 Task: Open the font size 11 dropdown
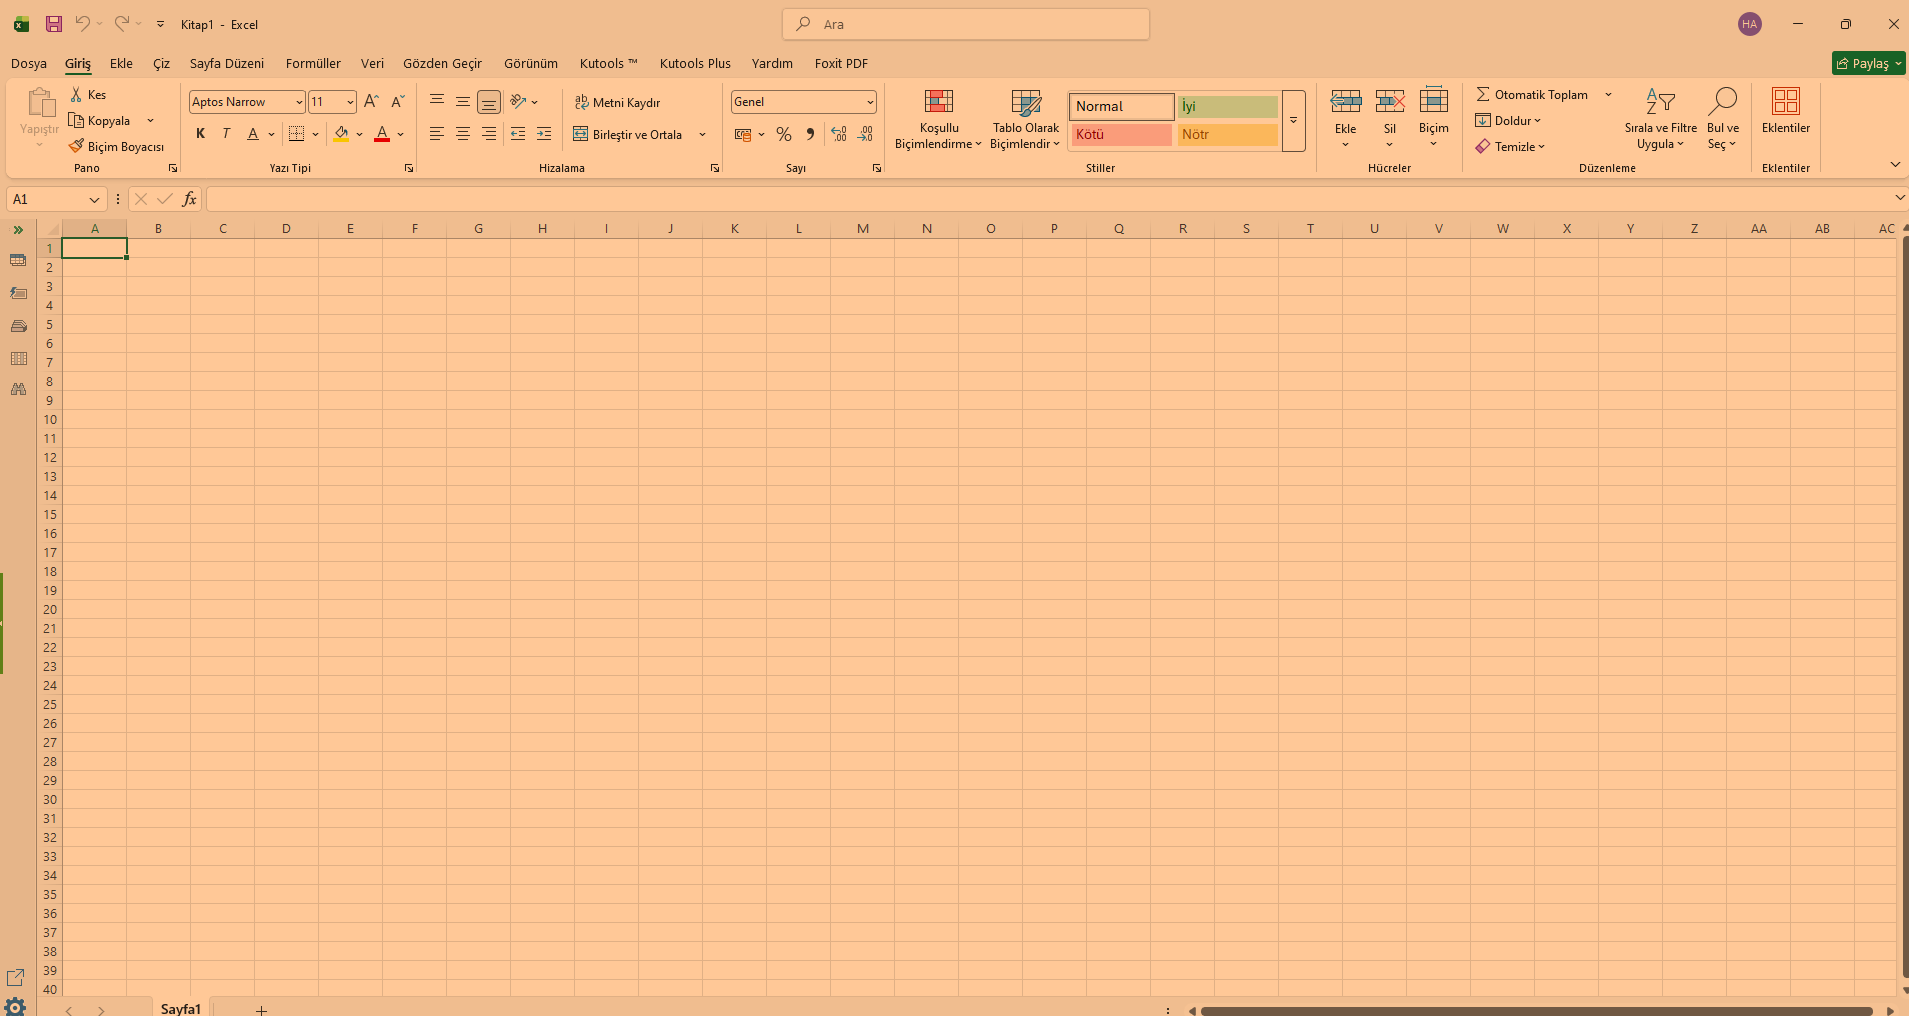[350, 102]
